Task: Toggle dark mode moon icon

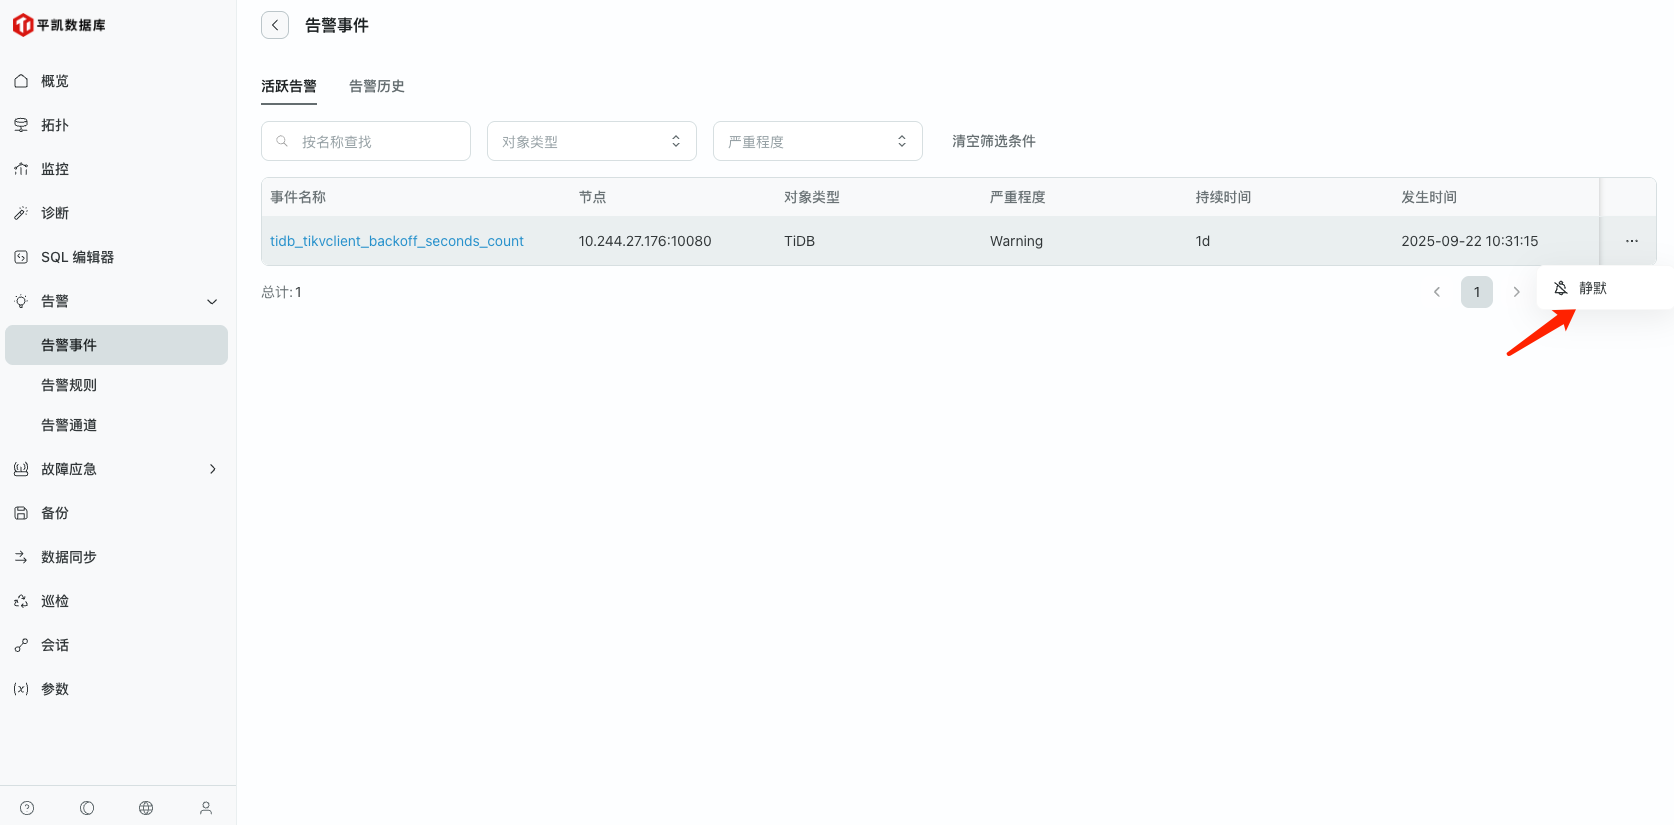Action: pos(87,808)
